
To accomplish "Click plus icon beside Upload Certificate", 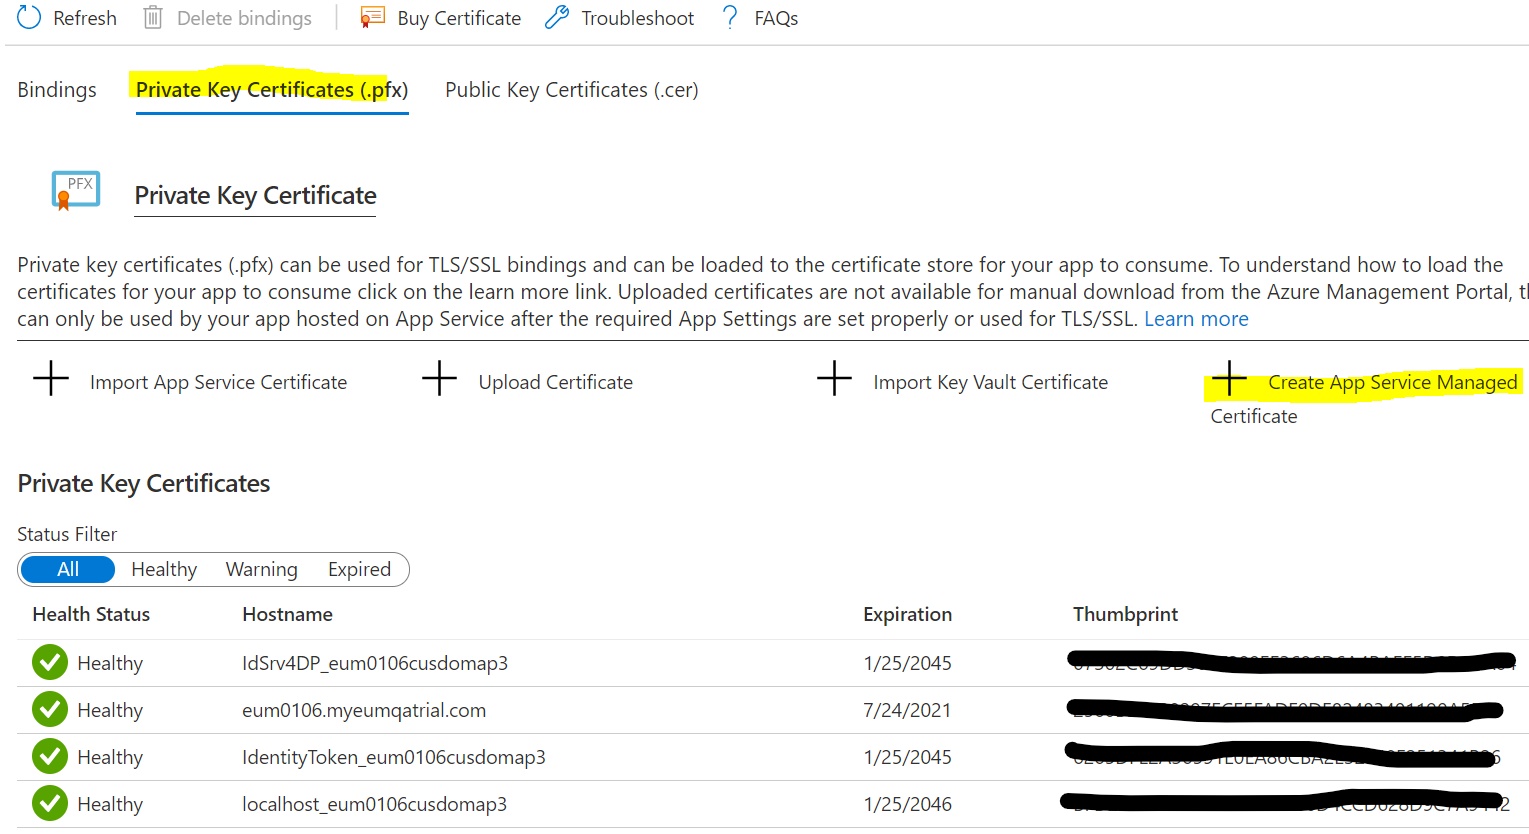I will point(439,380).
